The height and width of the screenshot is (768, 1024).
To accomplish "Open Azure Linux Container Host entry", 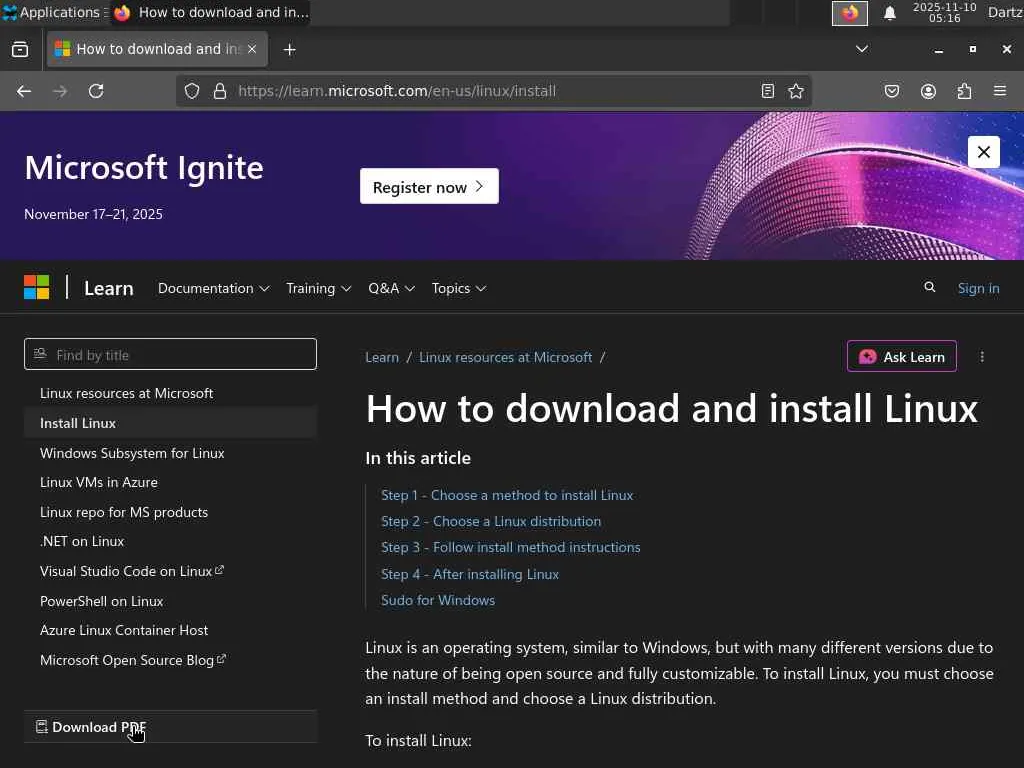I will (124, 631).
